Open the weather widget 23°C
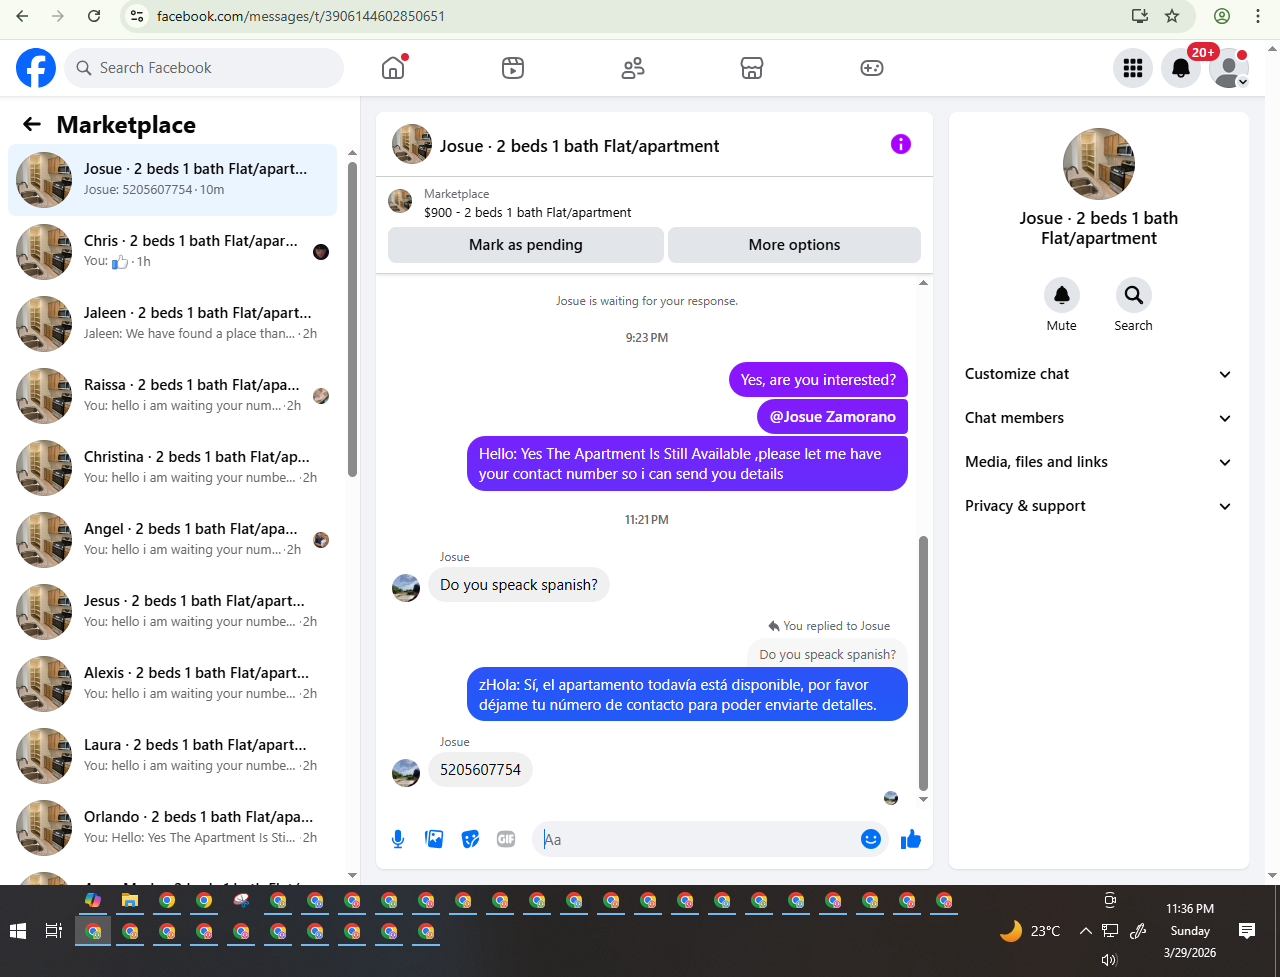The height and width of the screenshot is (977, 1280). click(x=1030, y=931)
